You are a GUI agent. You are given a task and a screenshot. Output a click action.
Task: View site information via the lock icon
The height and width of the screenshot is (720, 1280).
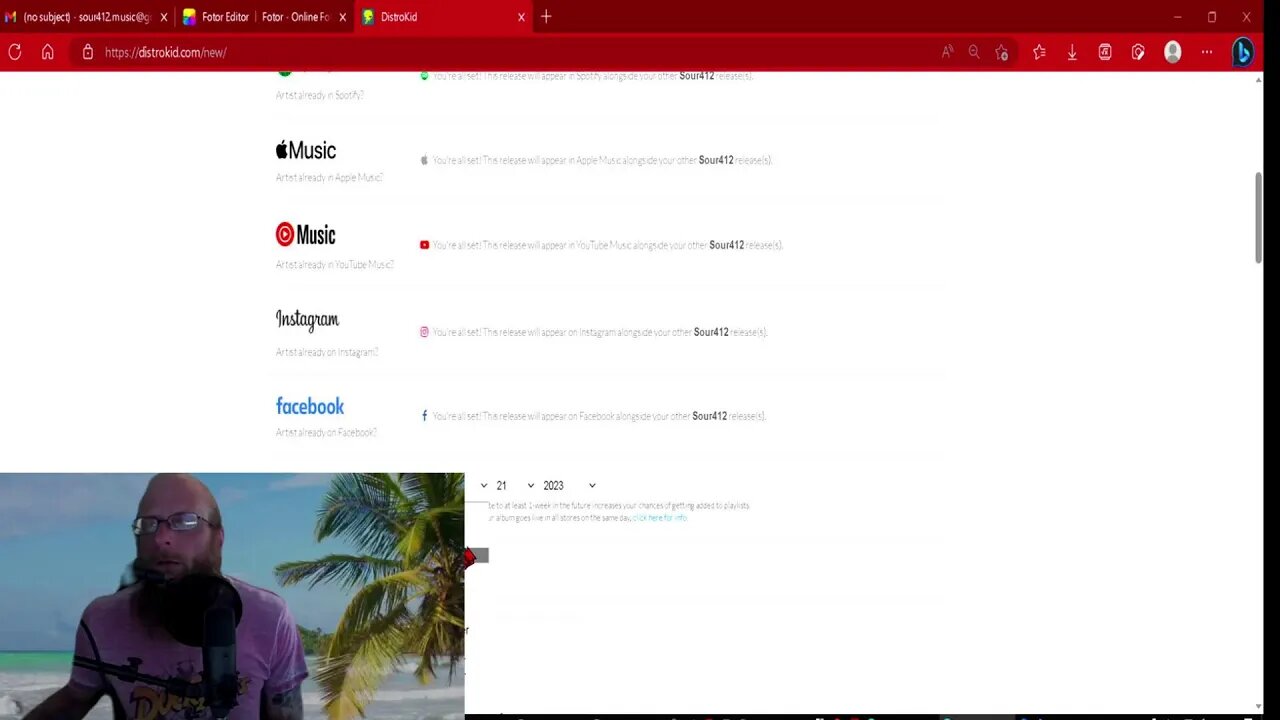[x=87, y=52]
